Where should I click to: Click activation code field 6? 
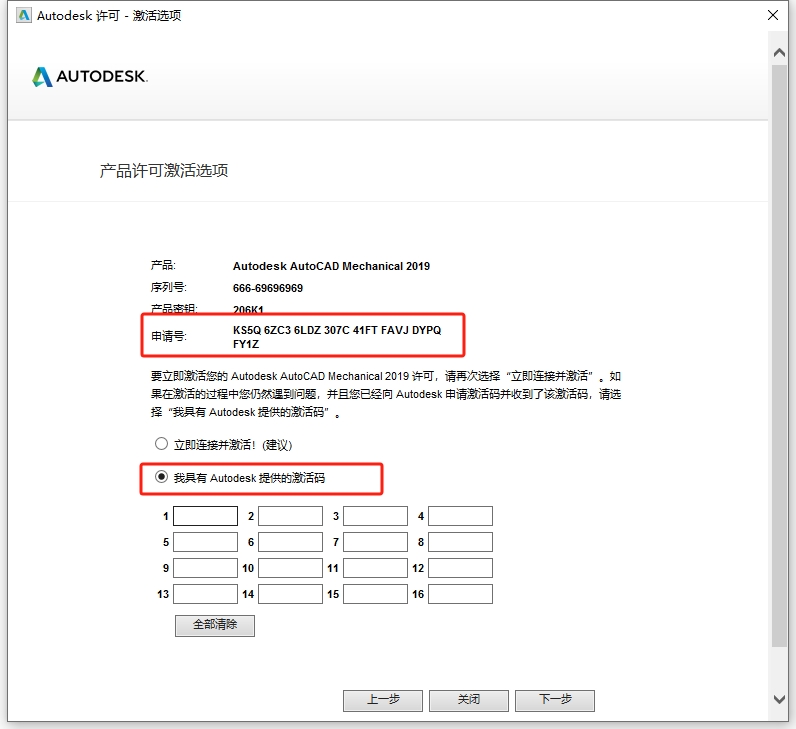[290, 542]
